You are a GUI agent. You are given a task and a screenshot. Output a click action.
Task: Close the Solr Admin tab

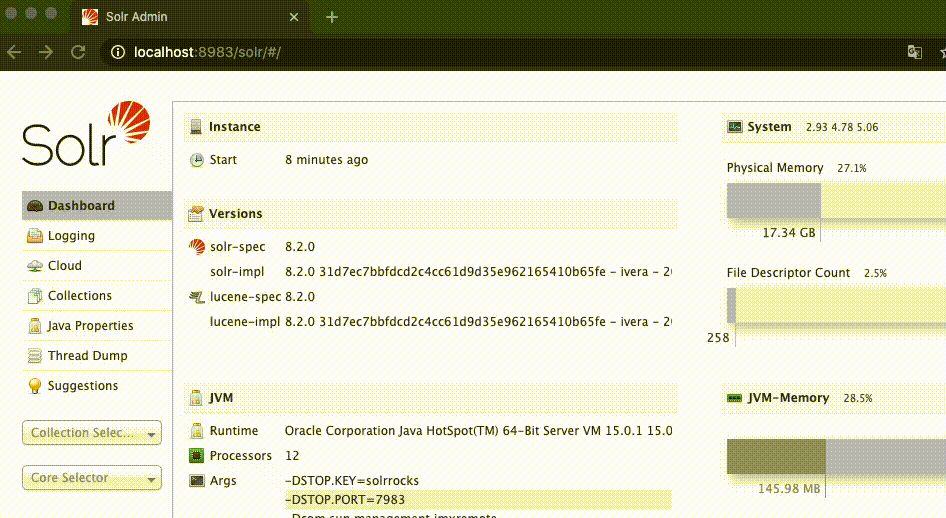tap(294, 17)
